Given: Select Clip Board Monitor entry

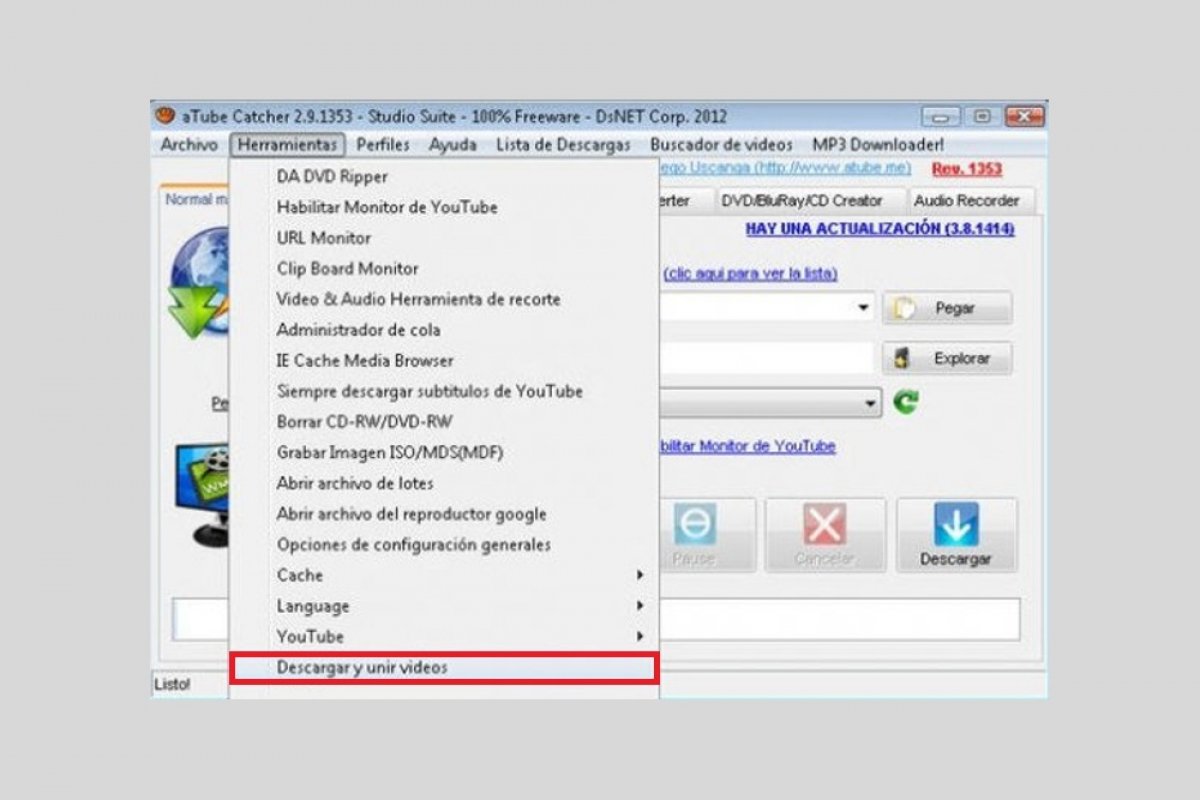Looking at the screenshot, I should pyautogui.click(x=444, y=269).
